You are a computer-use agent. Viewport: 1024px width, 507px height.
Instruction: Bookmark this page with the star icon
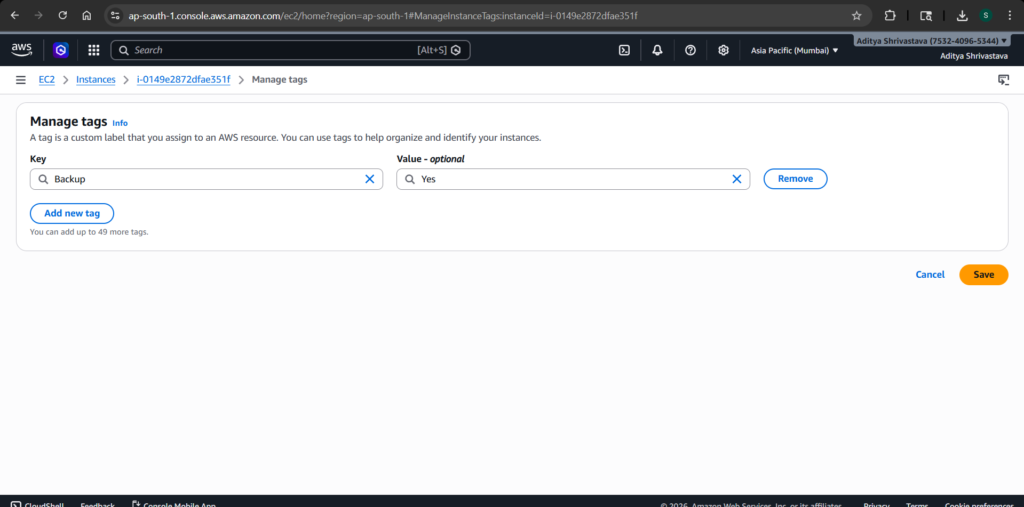coord(856,16)
